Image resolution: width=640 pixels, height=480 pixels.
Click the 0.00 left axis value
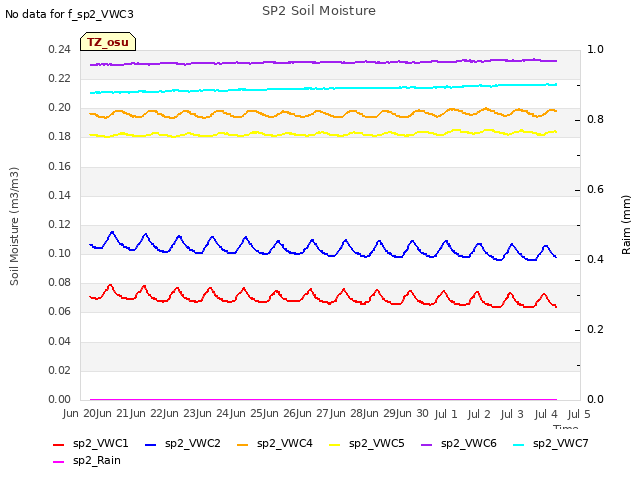point(60,399)
